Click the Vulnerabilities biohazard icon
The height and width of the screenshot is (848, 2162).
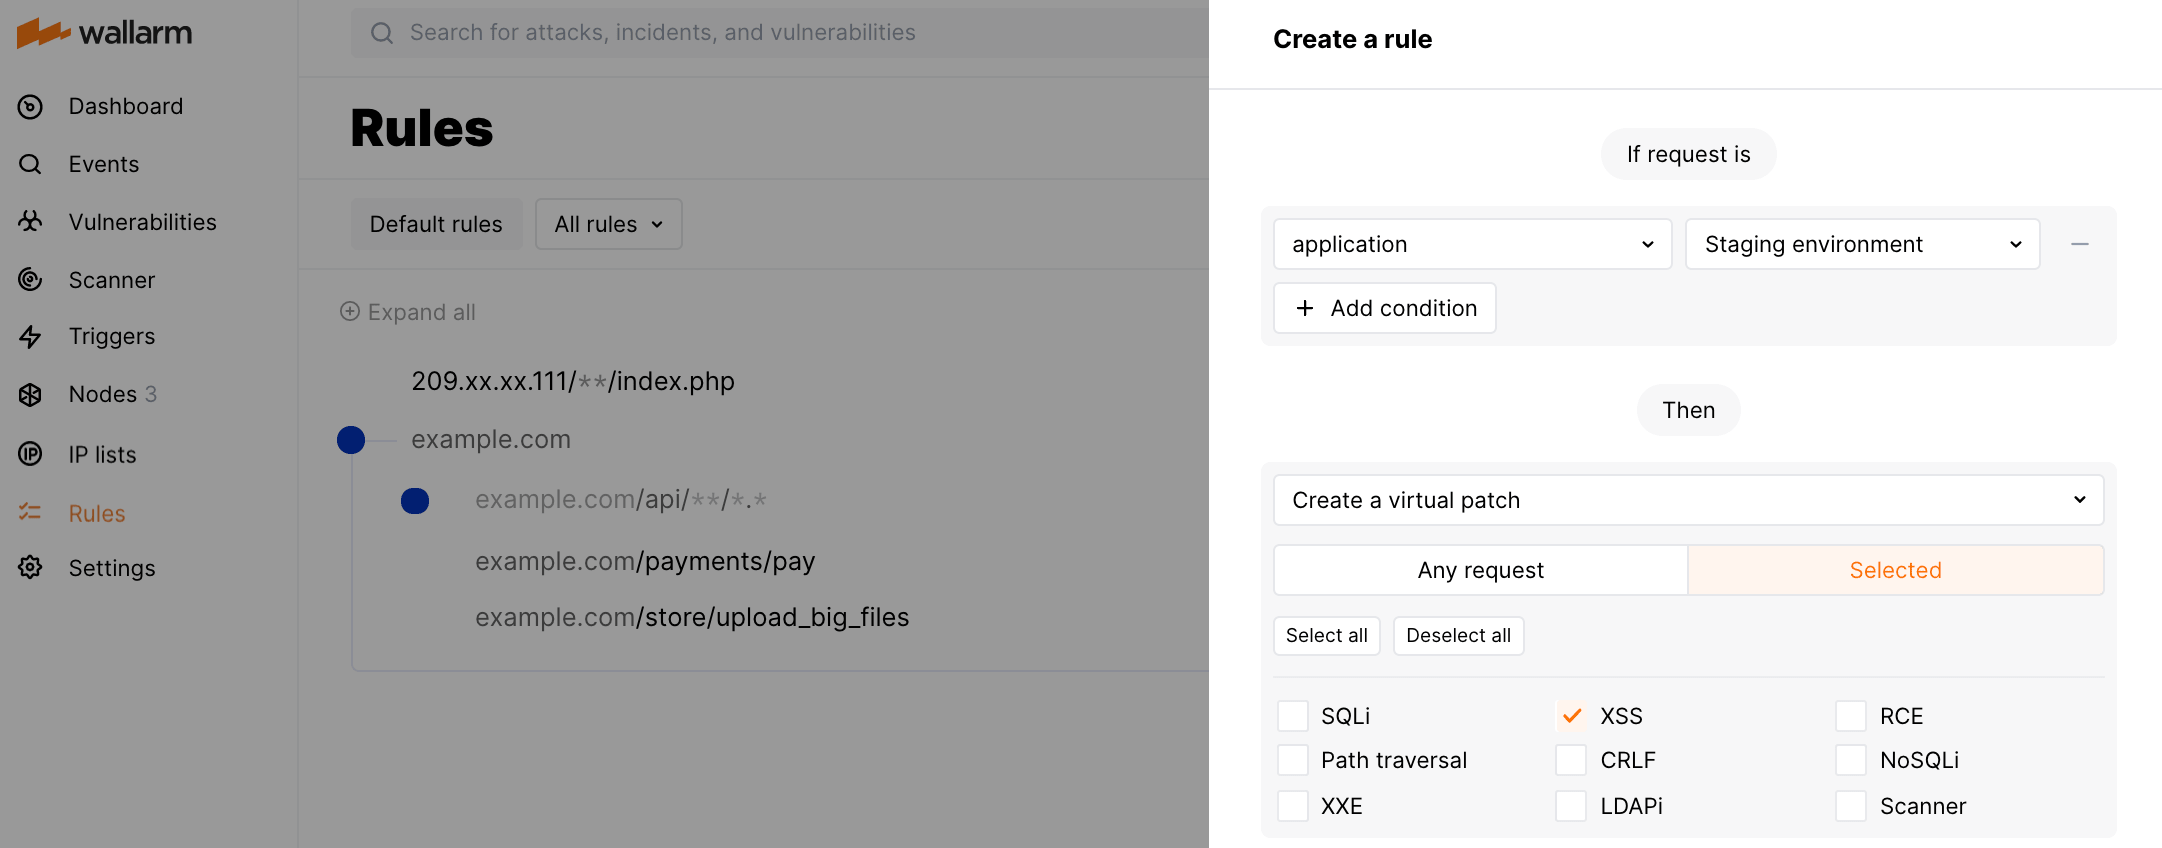[x=30, y=222]
